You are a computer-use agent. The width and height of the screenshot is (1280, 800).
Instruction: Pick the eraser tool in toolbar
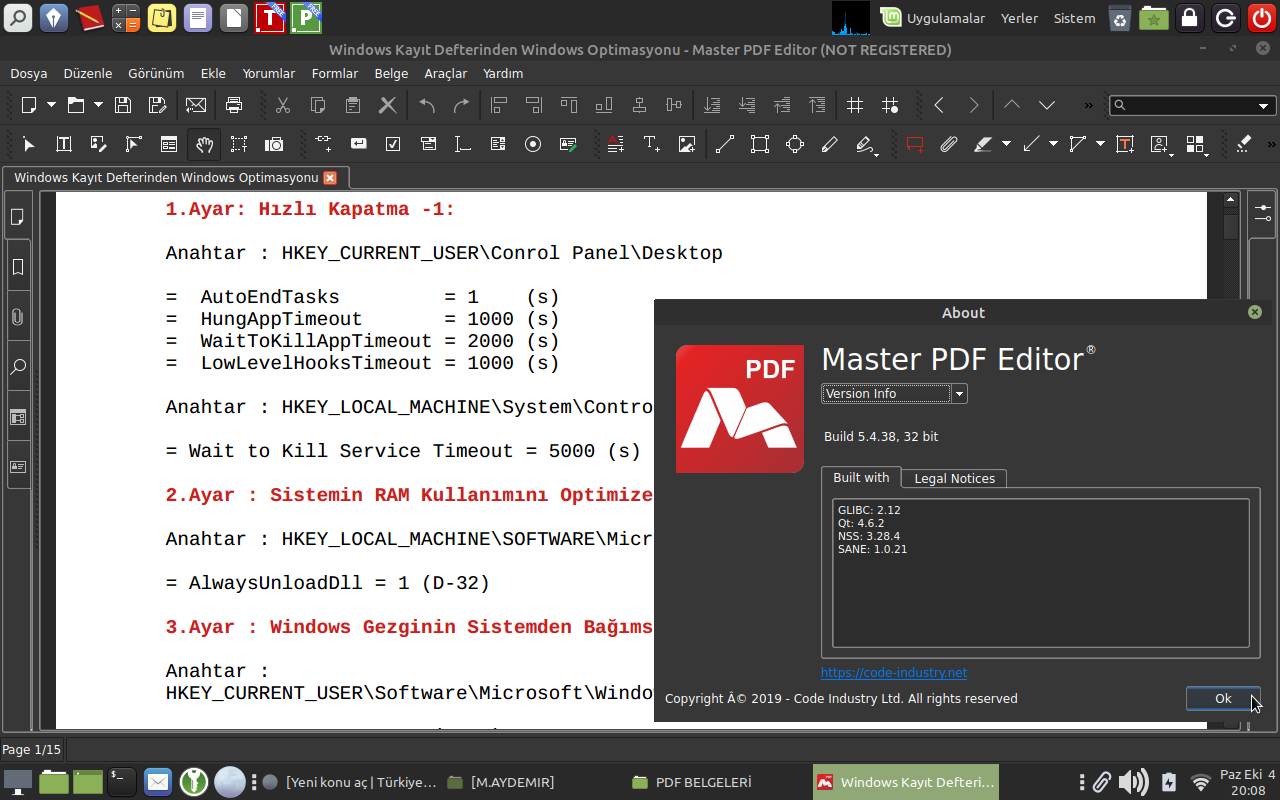pyautogui.click(x=1244, y=144)
